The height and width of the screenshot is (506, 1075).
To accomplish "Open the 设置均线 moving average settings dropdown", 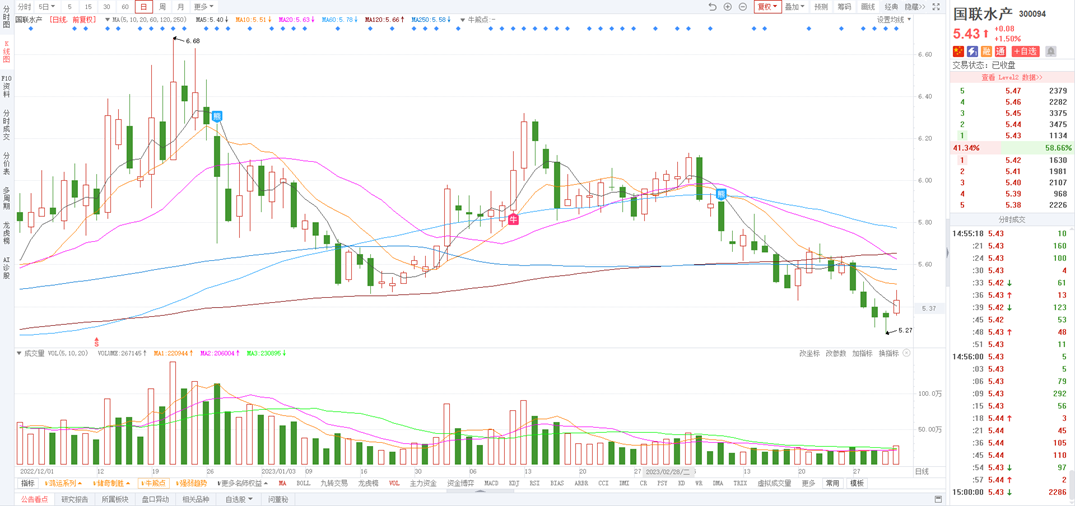I will [x=893, y=19].
